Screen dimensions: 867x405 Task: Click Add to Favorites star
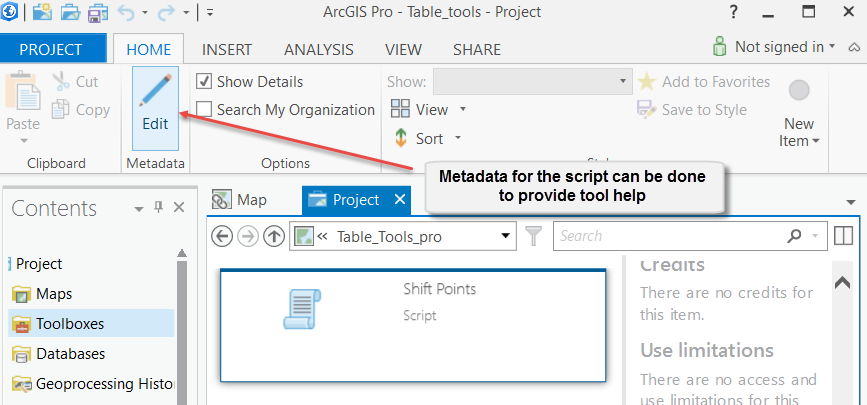click(x=703, y=82)
